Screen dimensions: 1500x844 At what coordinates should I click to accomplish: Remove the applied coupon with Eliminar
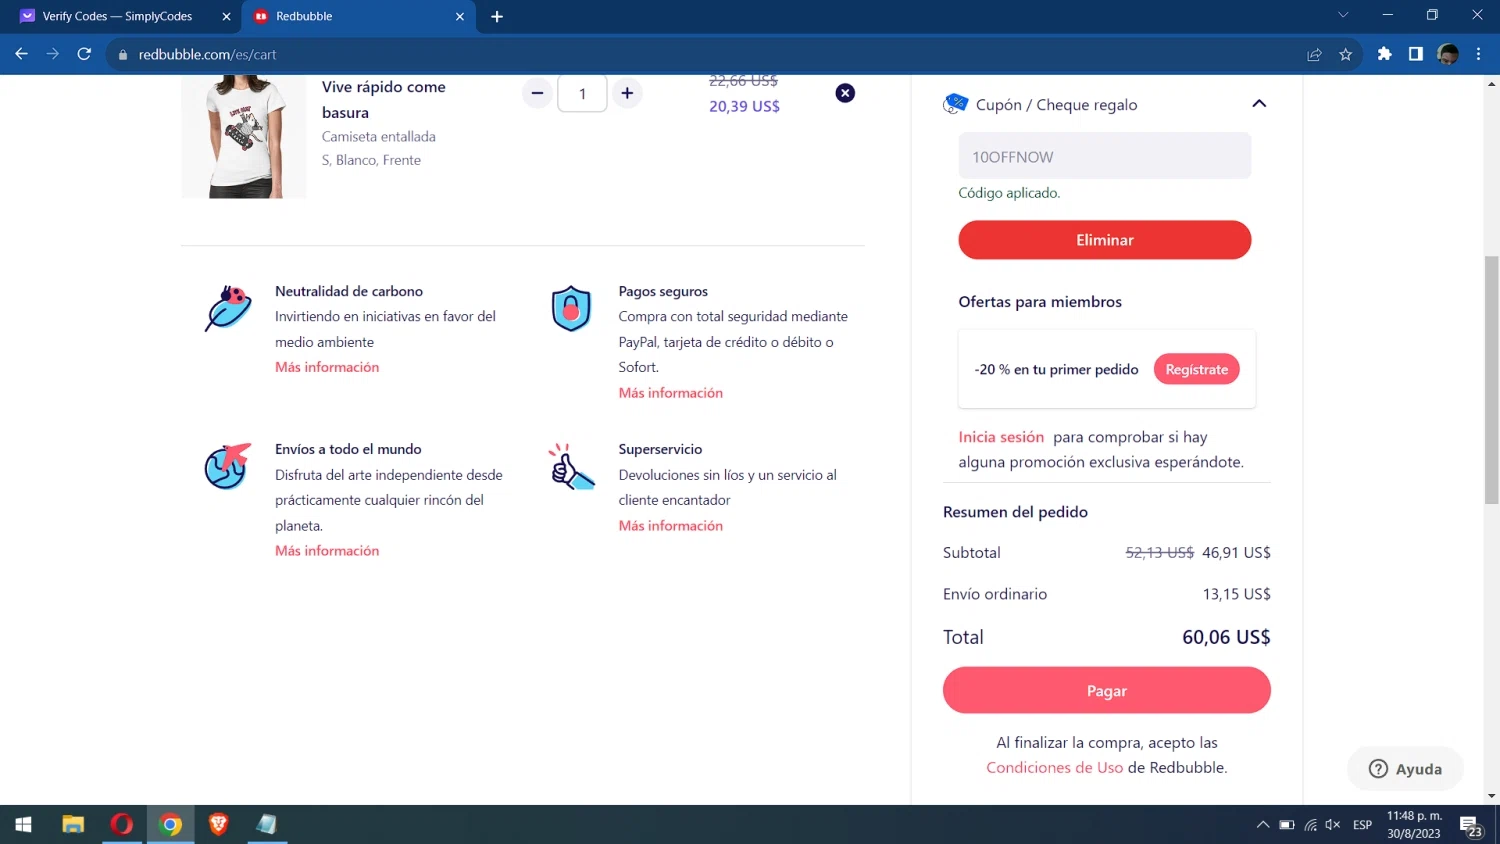point(1104,240)
